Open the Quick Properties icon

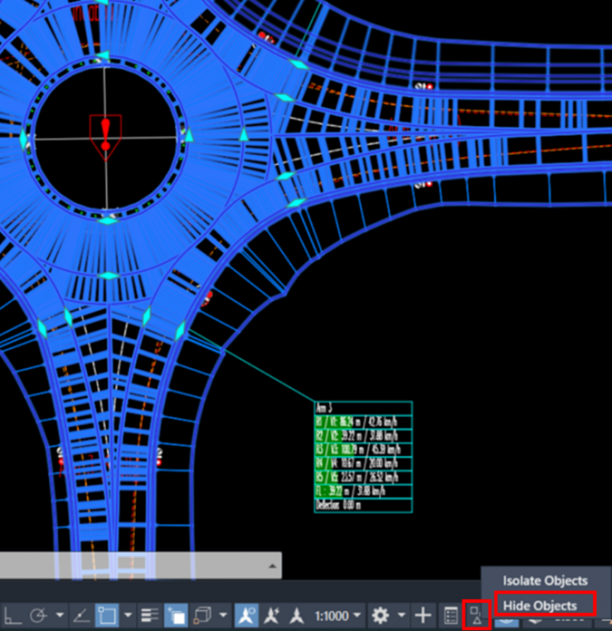tap(451, 615)
